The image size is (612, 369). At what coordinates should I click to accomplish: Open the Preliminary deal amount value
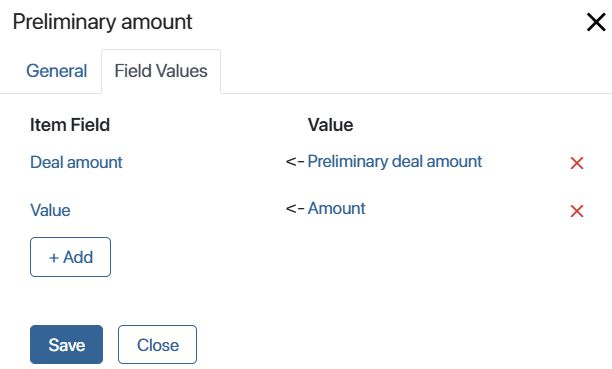[395, 162]
